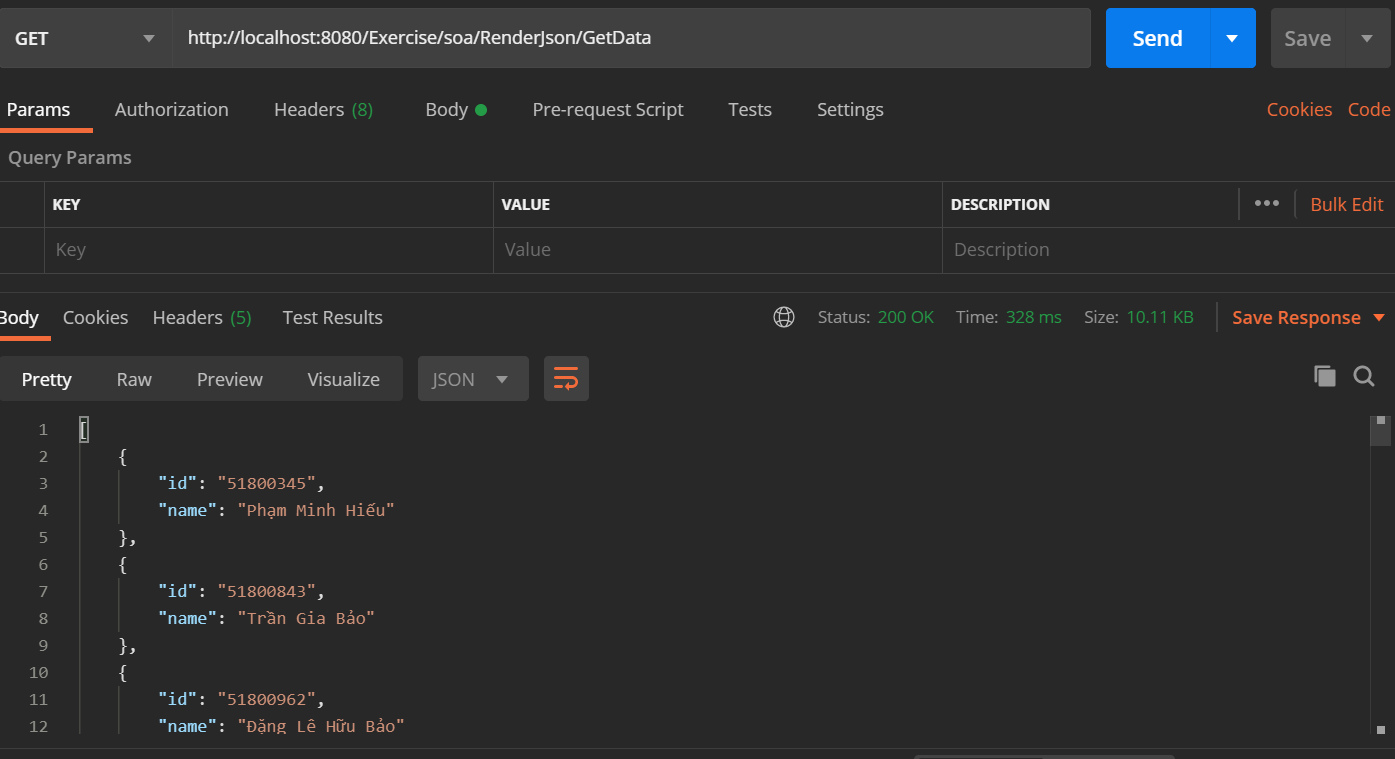Switch to the Params tab
The image size is (1395, 759).
(x=39, y=109)
